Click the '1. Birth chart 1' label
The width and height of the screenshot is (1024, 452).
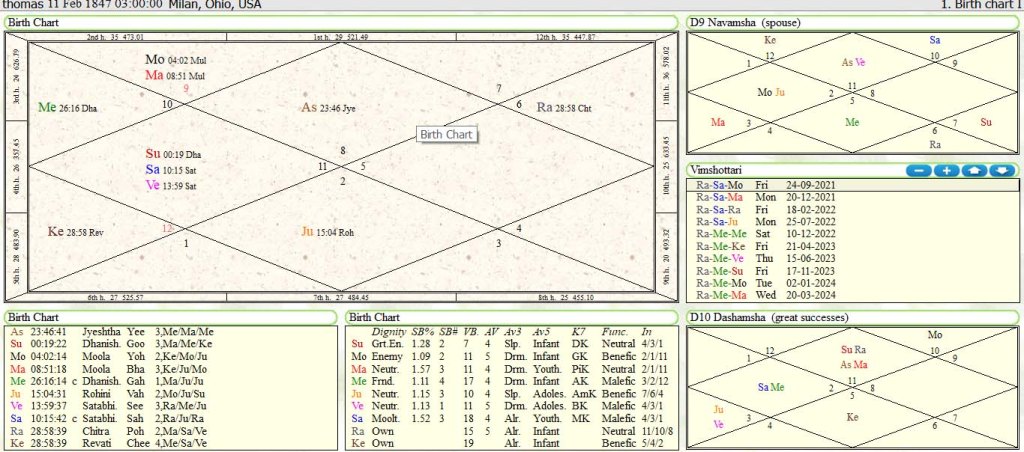[981, 5]
